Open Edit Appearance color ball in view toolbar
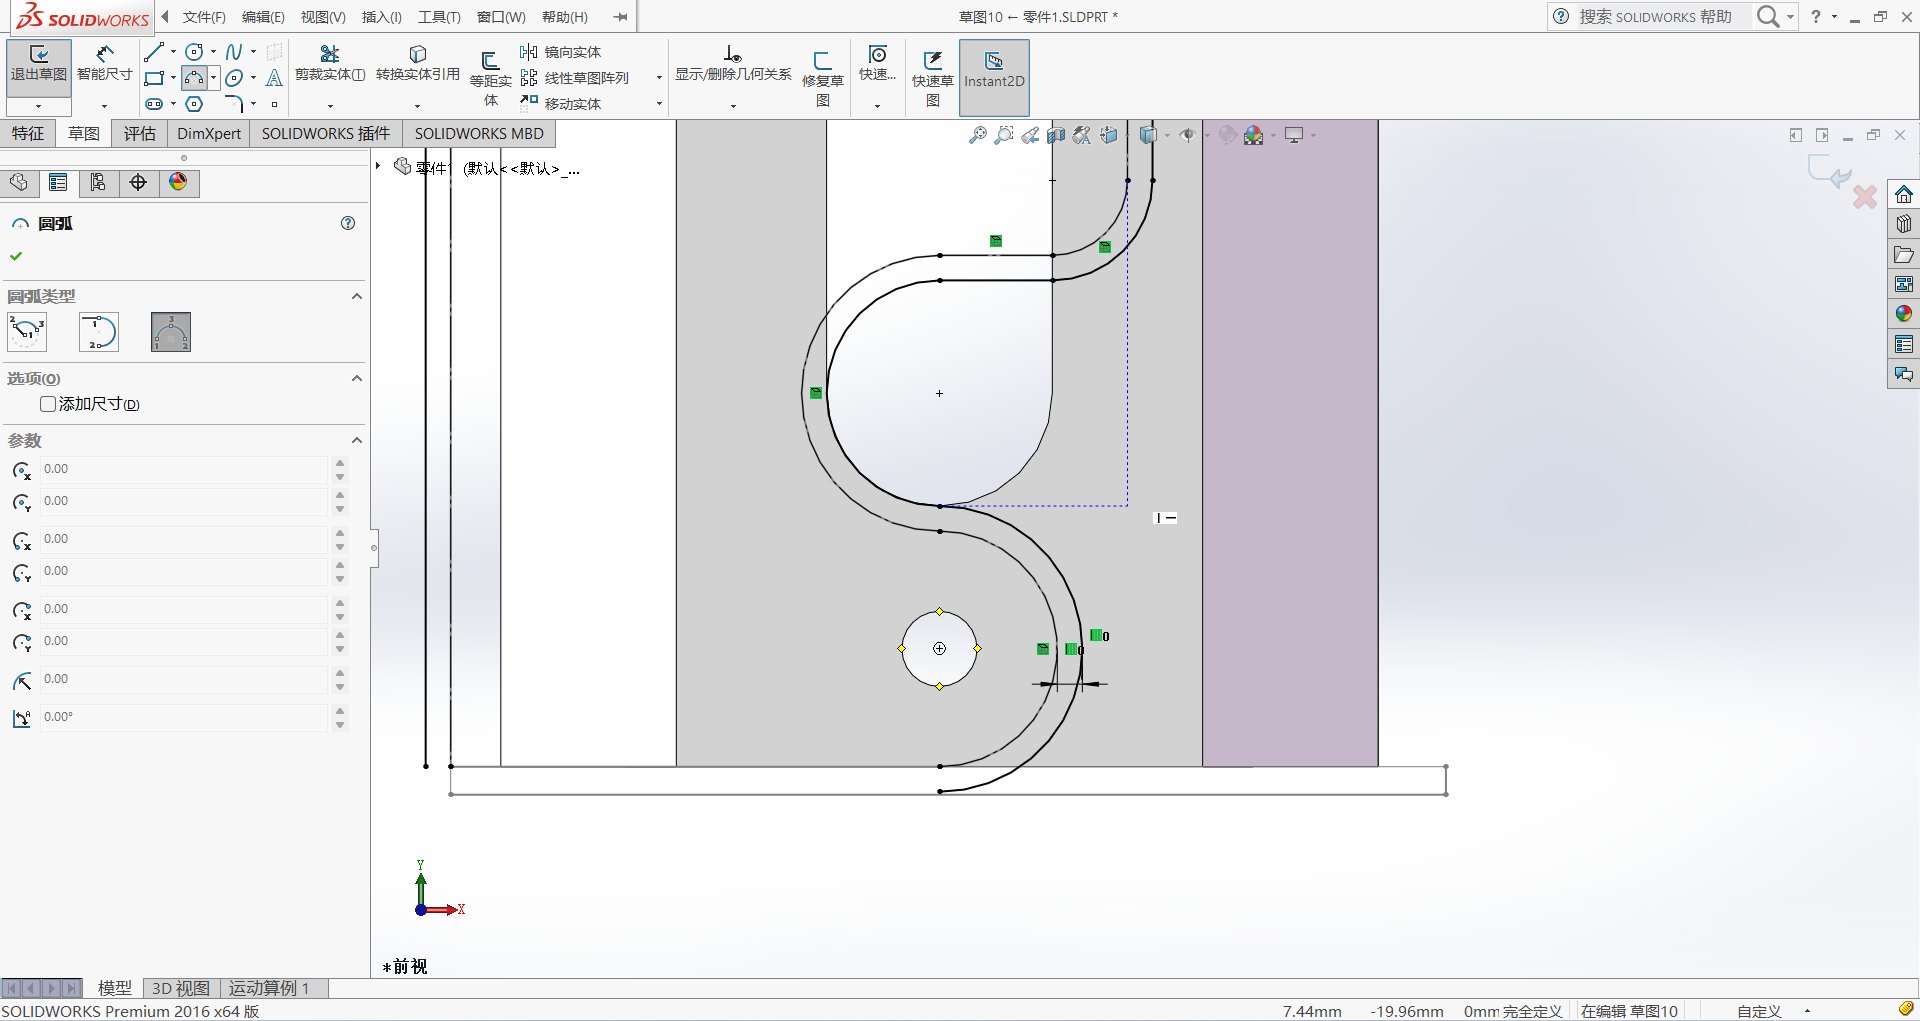The image size is (1920, 1021). (1227, 135)
